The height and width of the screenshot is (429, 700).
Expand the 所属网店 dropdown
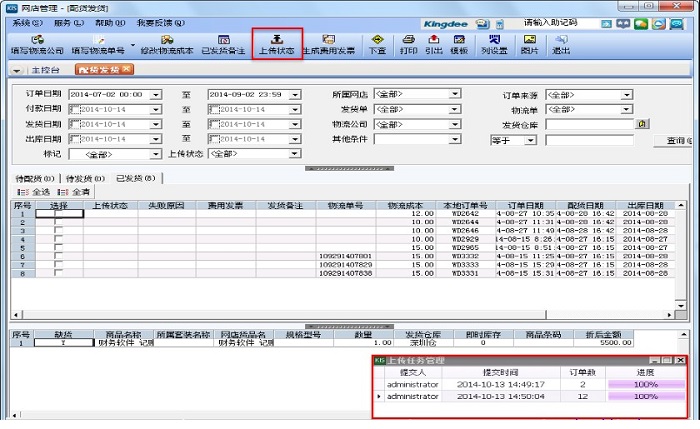(x=455, y=94)
